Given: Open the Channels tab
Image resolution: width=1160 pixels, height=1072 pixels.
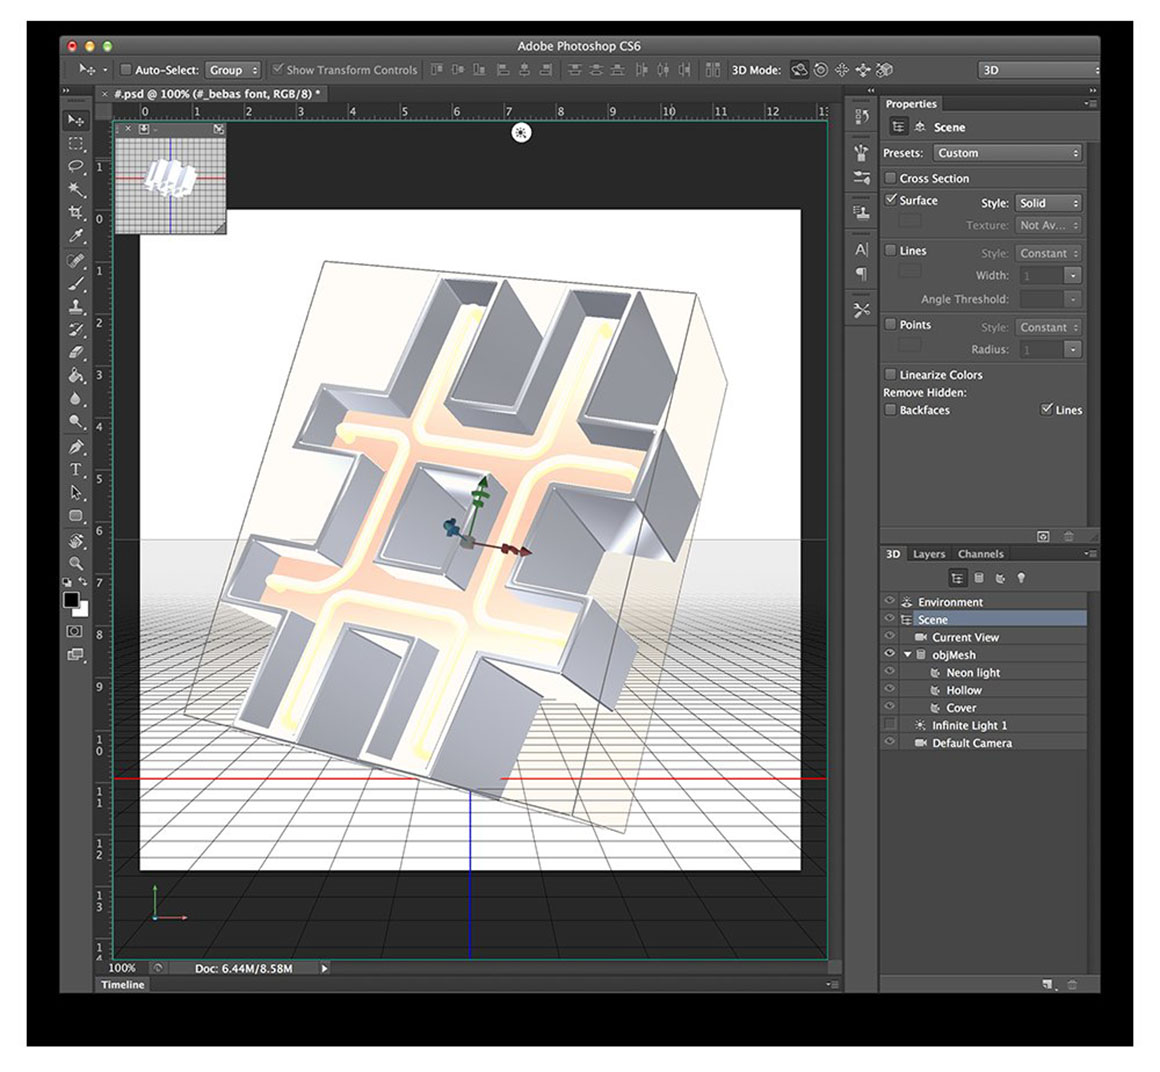Looking at the screenshot, I should (980, 554).
